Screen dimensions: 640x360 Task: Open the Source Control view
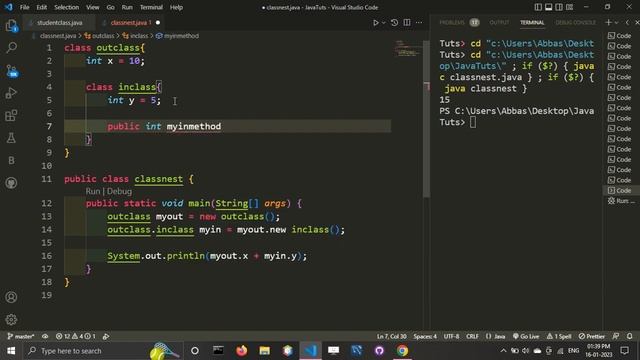click(11, 71)
